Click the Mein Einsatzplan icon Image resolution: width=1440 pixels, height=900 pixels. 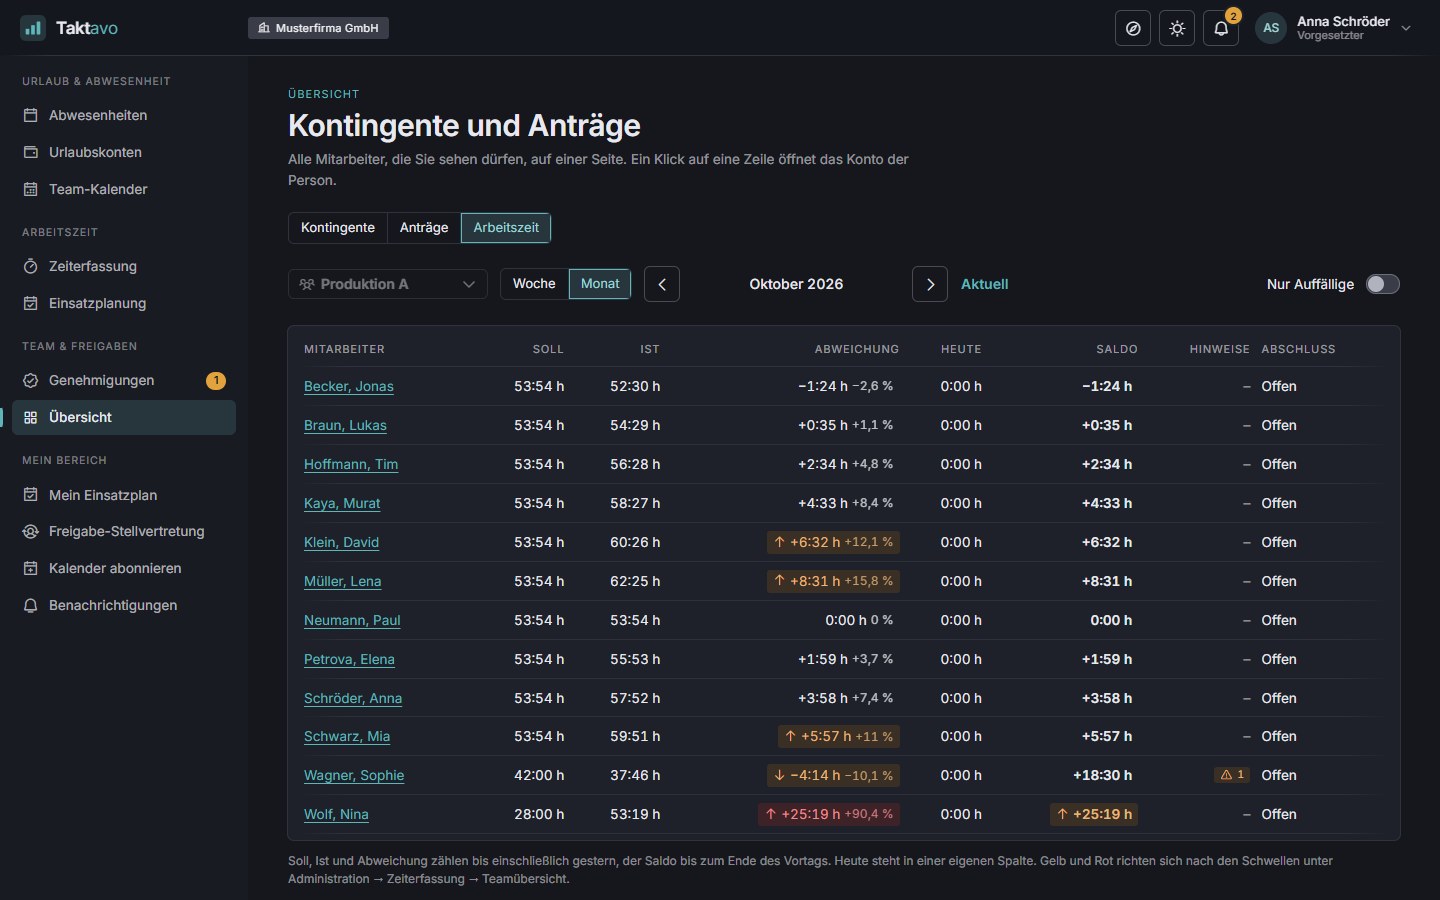[31, 495]
